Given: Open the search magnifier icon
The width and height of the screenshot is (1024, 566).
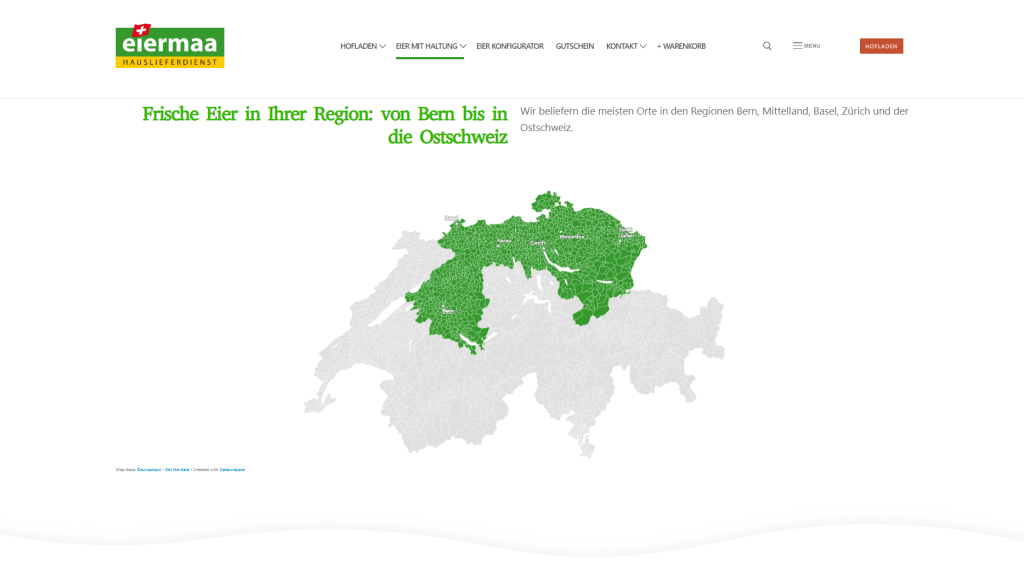Looking at the screenshot, I should 767,46.
